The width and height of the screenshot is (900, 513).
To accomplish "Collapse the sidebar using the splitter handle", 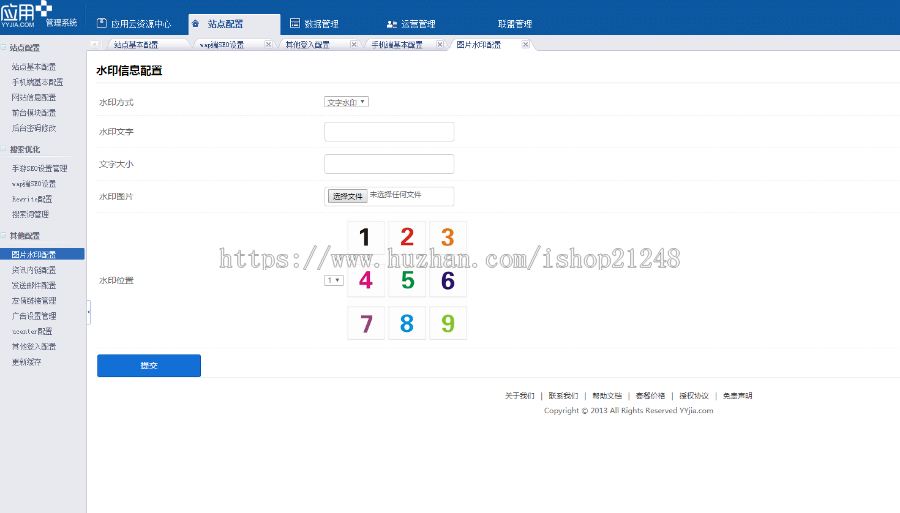I will pyautogui.click(x=88, y=312).
